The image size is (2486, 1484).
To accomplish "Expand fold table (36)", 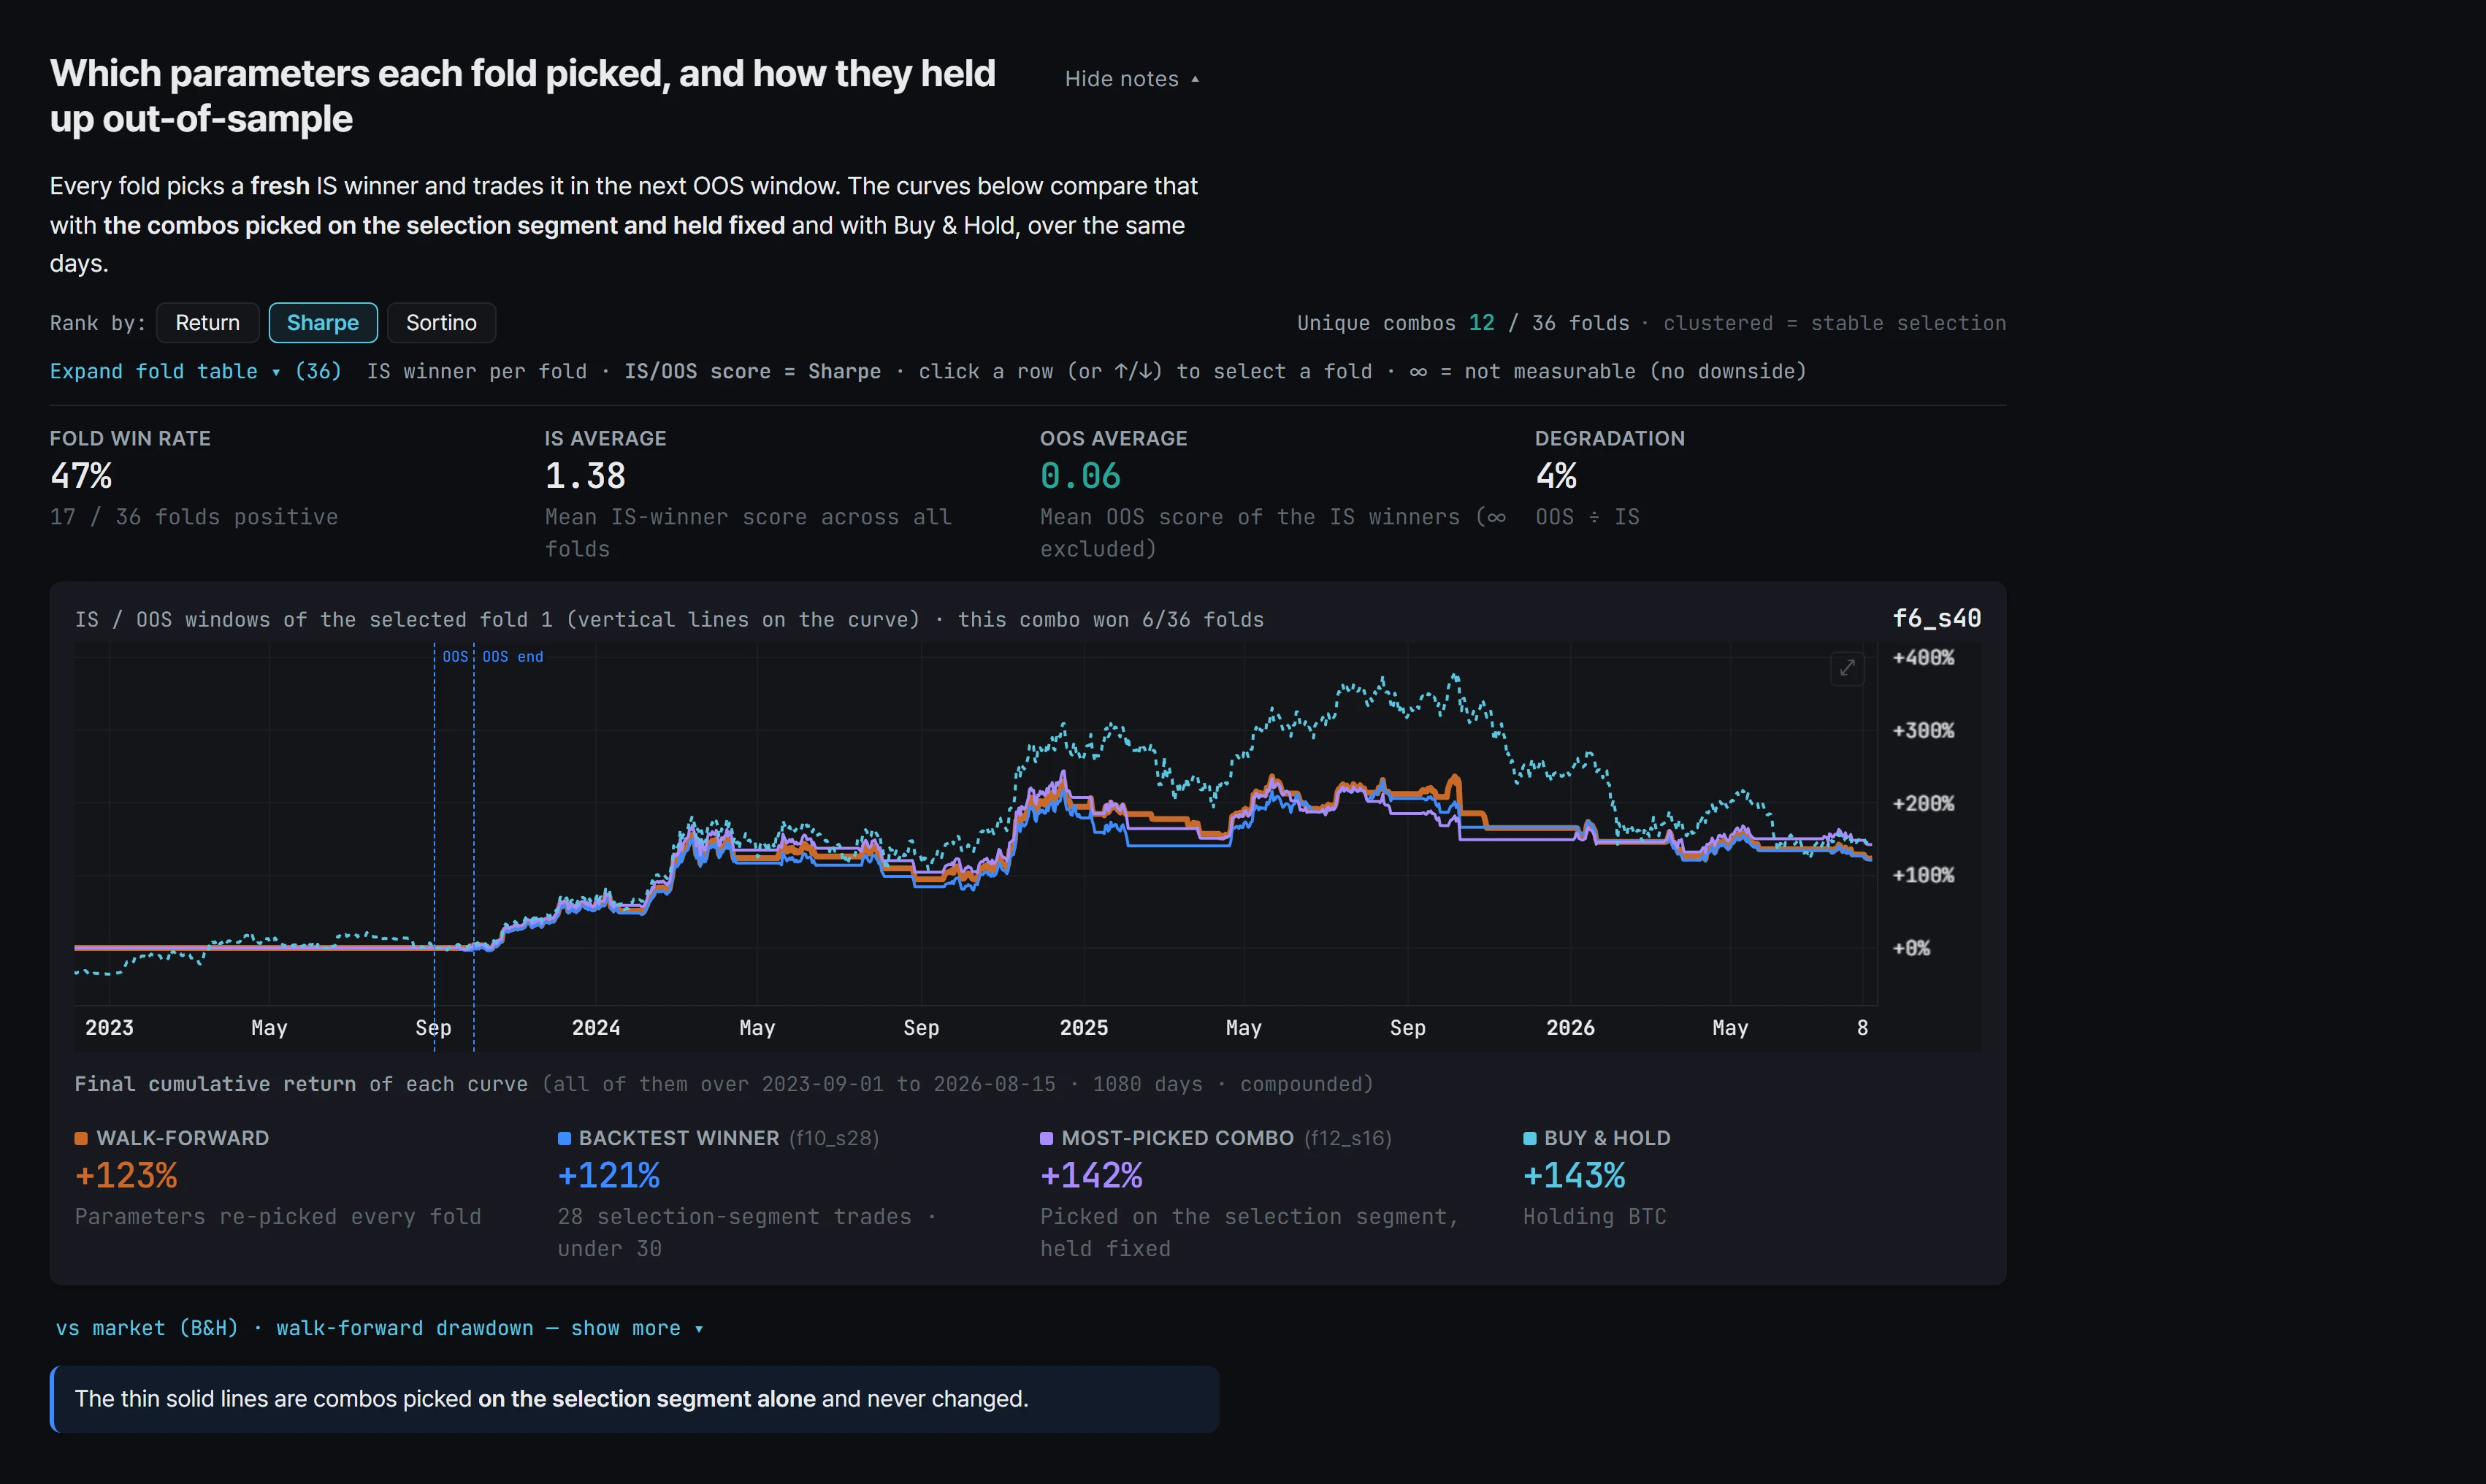I will click(196, 371).
